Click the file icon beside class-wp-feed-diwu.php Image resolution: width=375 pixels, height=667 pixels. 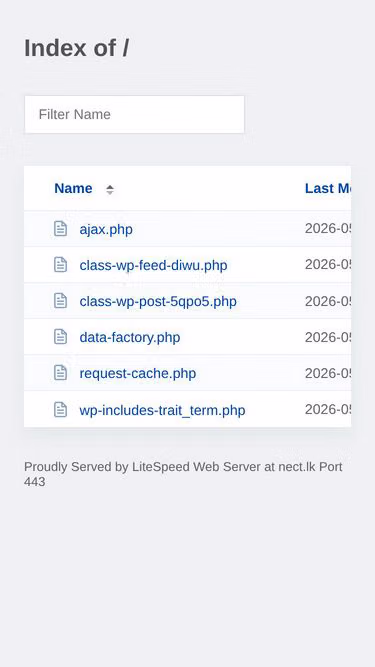click(x=60, y=265)
